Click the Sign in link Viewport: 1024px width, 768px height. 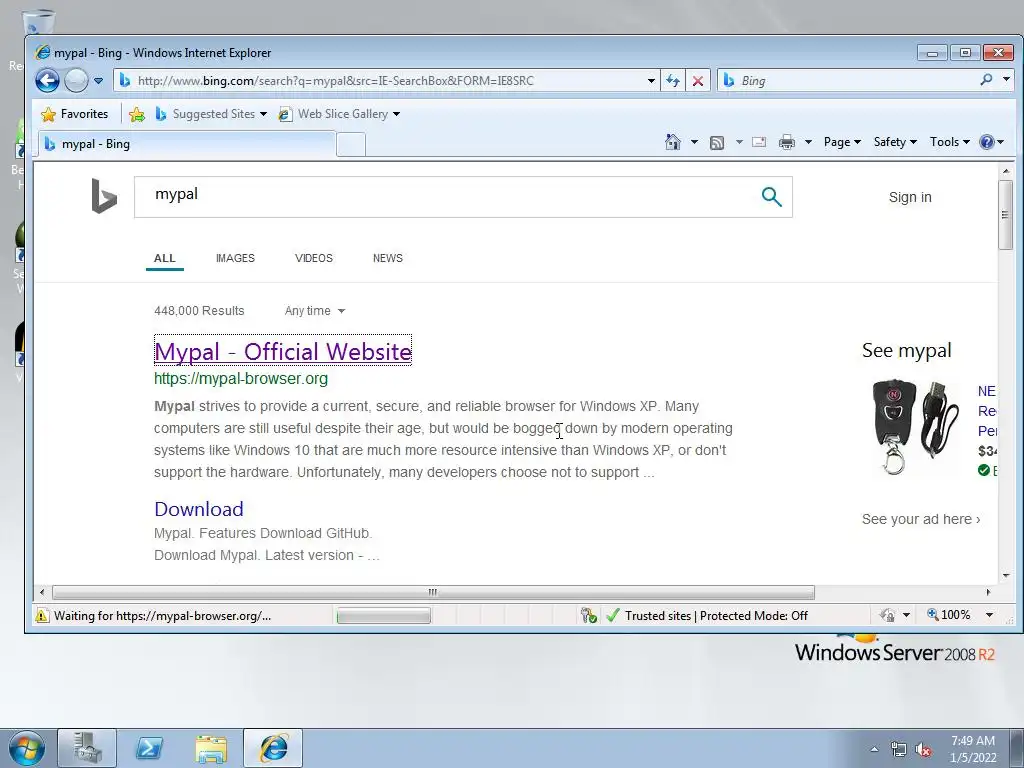[x=910, y=197]
